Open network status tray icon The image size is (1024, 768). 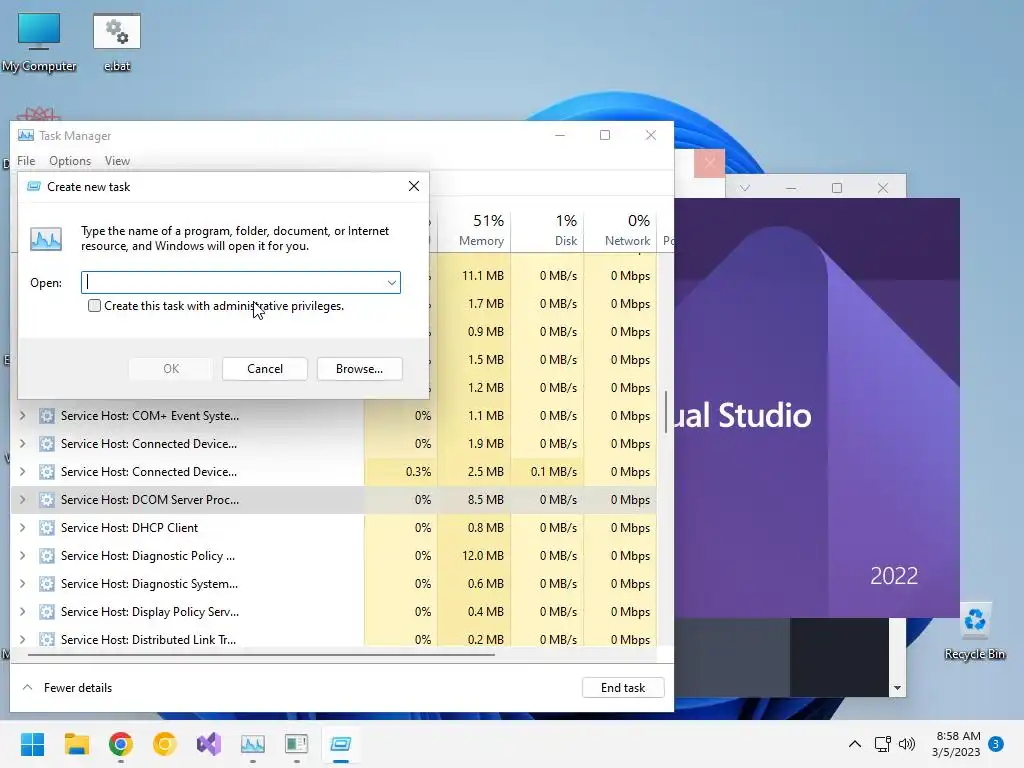[882, 744]
